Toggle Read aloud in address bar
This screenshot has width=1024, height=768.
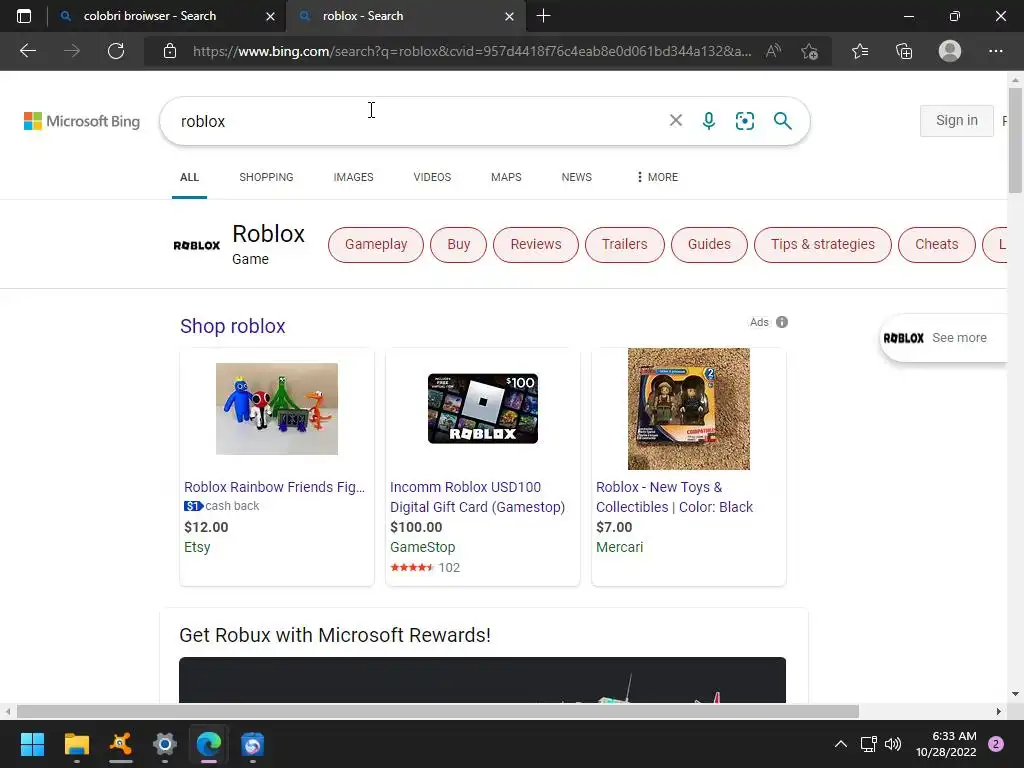coord(773,51)
